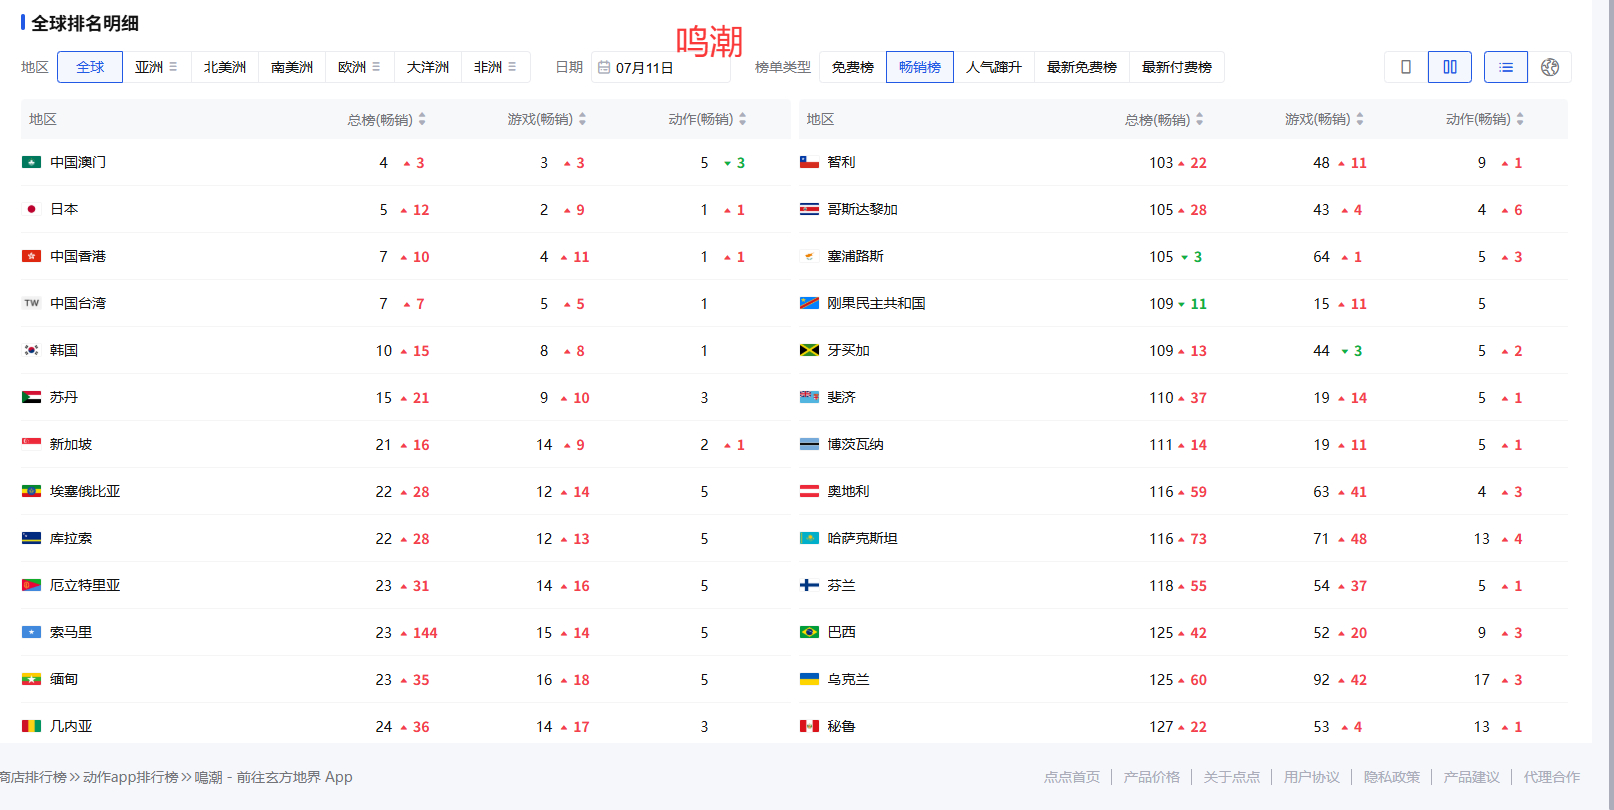Screen dimensions: 1614x810
Task: Open the 用户协议 footer link
Action: [1312, 777]
